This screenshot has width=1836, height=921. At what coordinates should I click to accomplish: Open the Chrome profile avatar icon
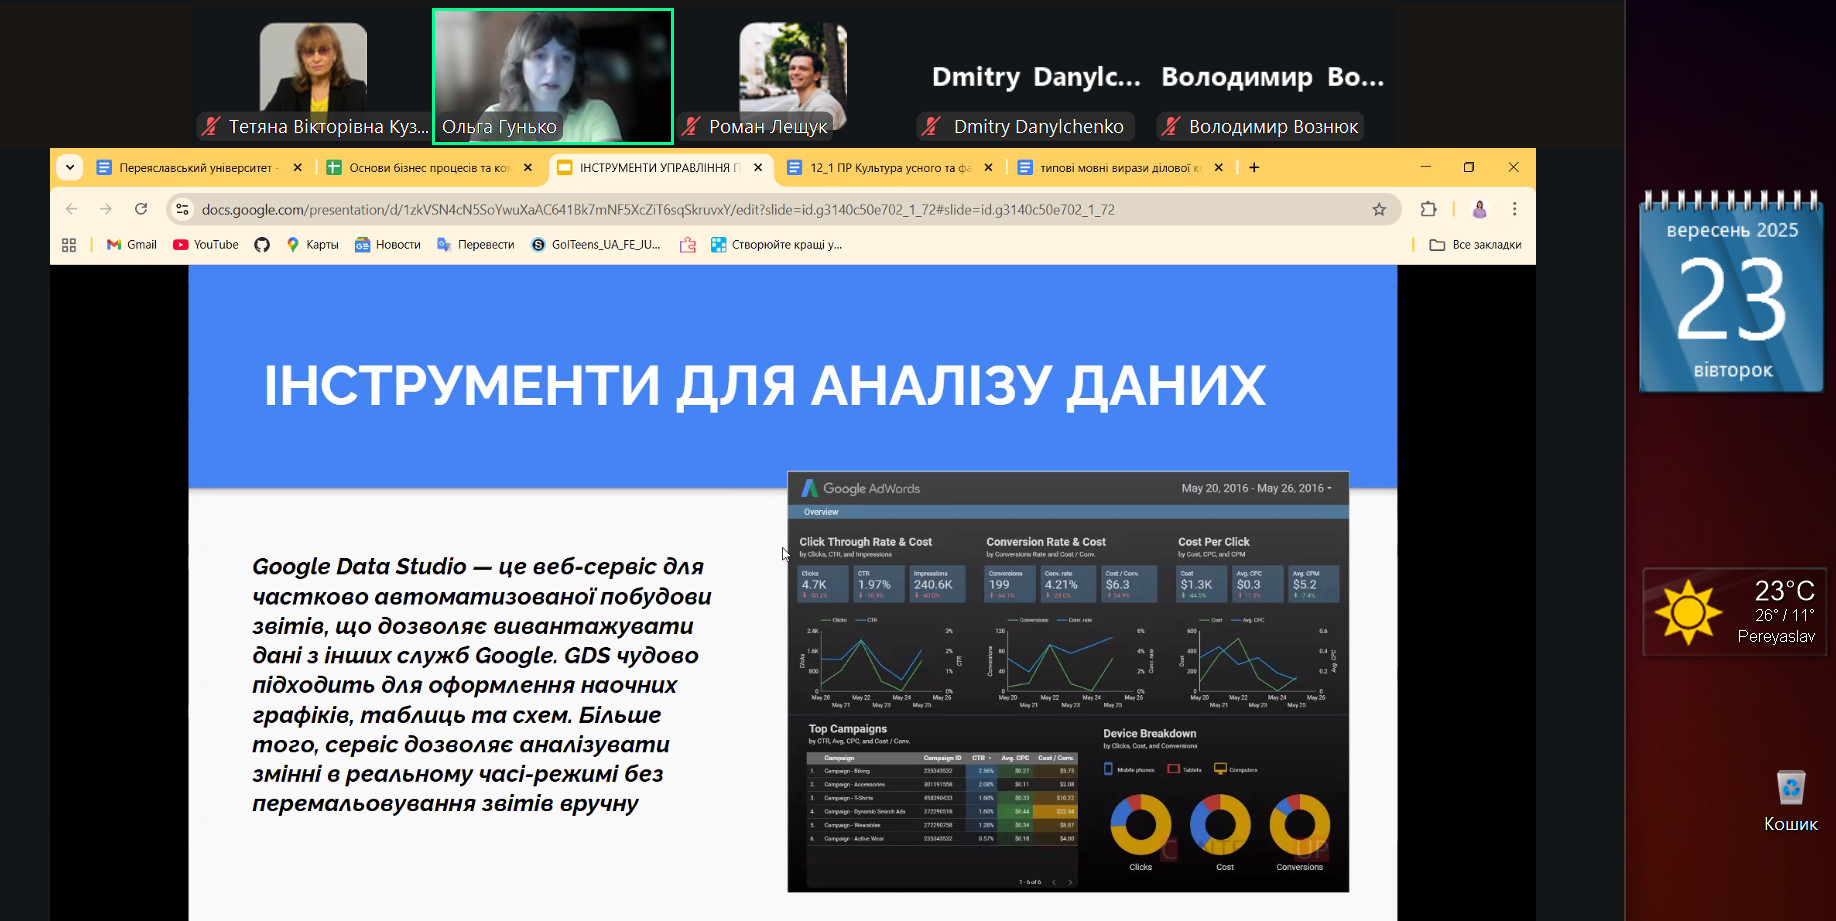click(1479, 209)
